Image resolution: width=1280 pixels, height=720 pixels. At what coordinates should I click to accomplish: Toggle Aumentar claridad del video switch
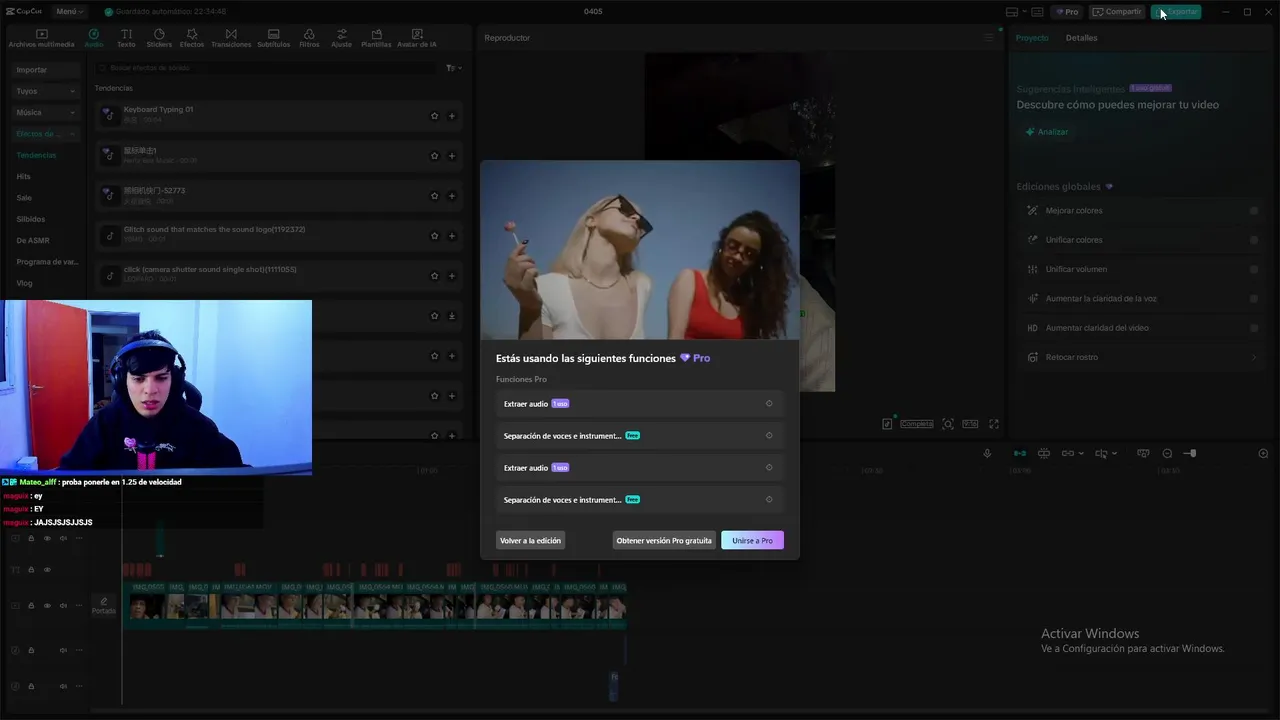coord(1254,328)
